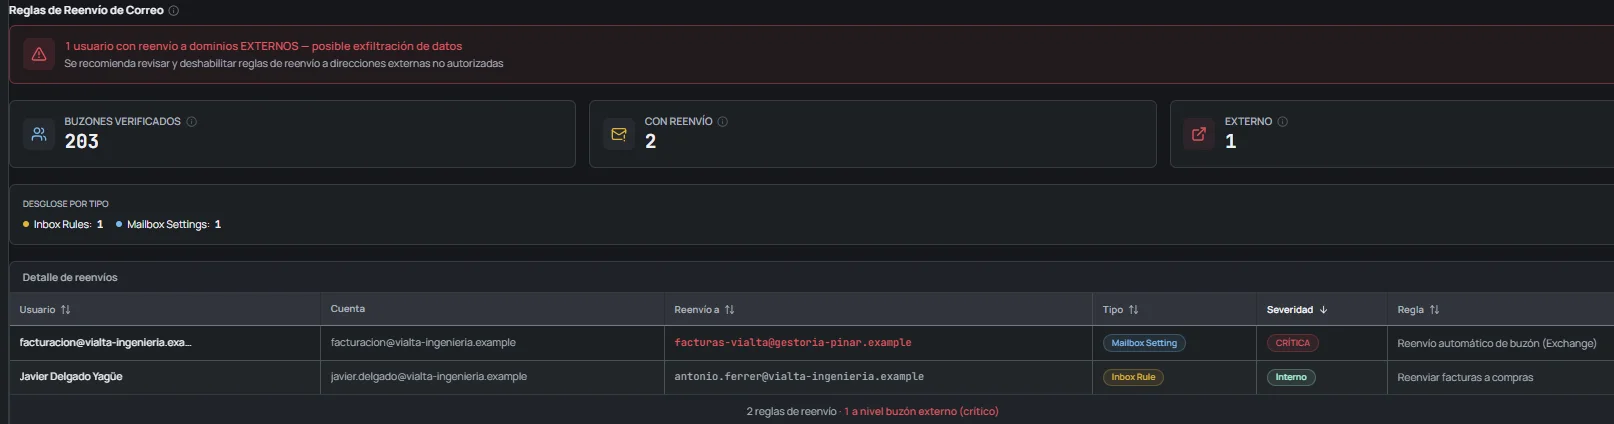Image resolution: width=1614 pixels, height=424 pixels.
Task: Sort table by Severidad column
Action: point(1297,310)
